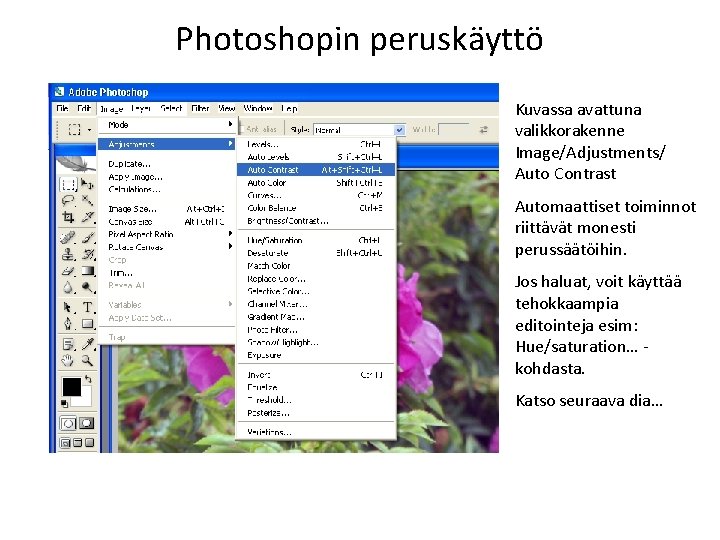Open the Layer menu

pyautogui.click(x=141, y=108)
